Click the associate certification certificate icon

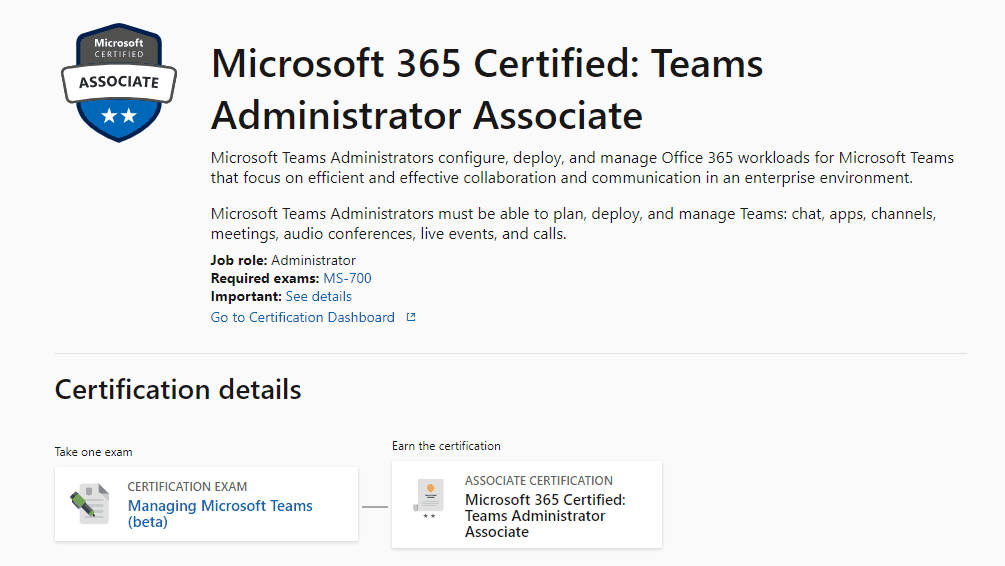(x=429, y=498)
